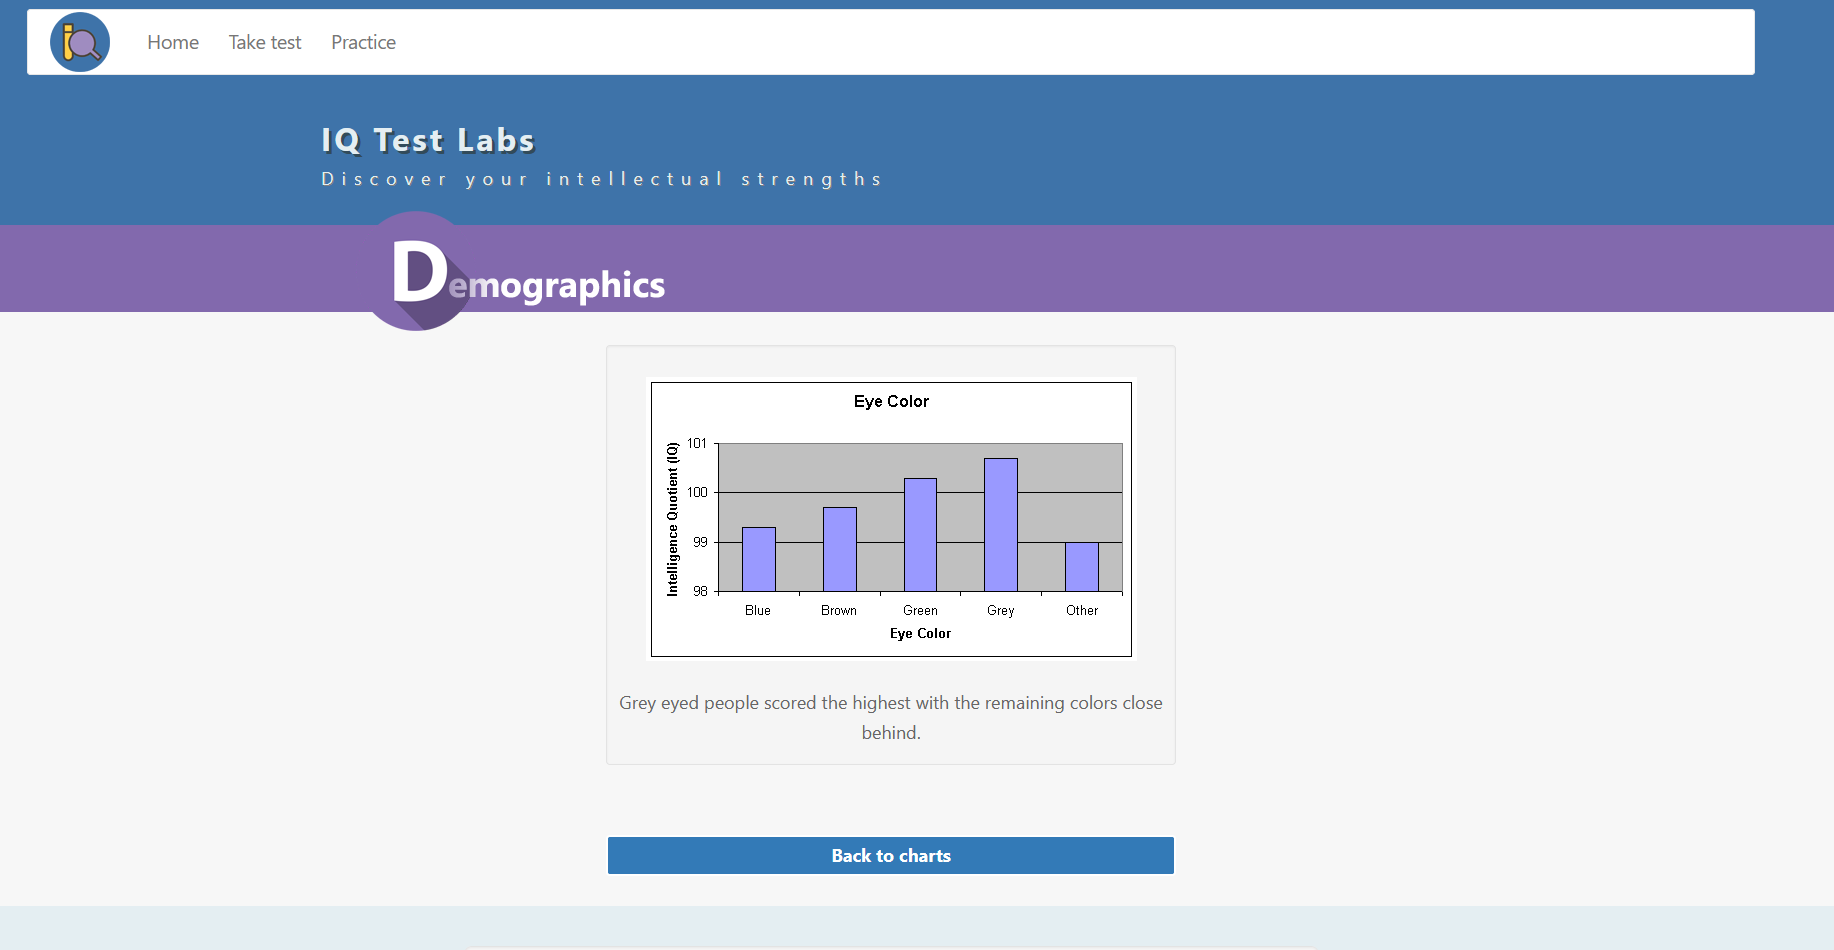Go to the Practice menu item
This screenshot has width=1834, height=950.
click(364, 42)
